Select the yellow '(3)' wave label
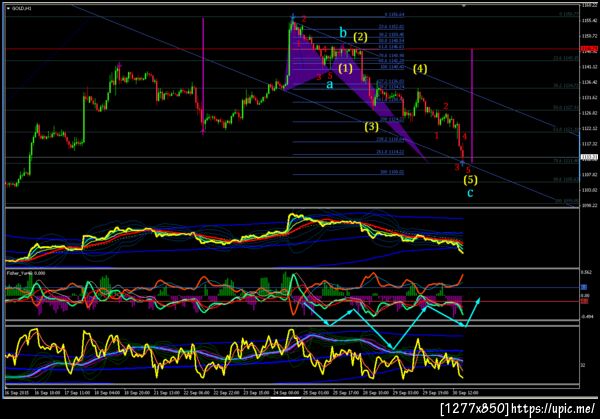600x419 pixels. pyautogui.click(x=371, y=126)
